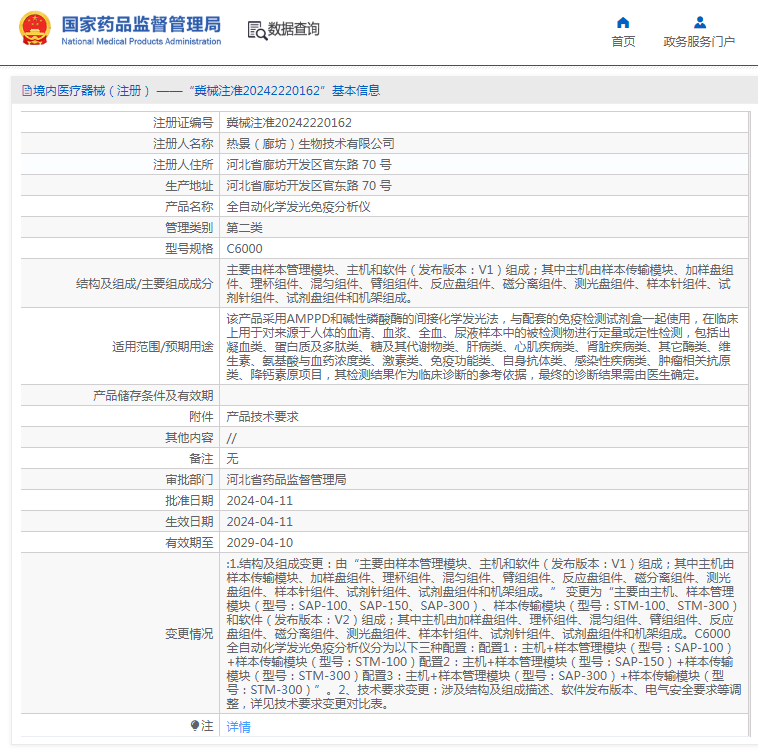The width and height of the screenshot is (758, 751).
Task: Click the 生产地址 label
Action: [189, 186]
